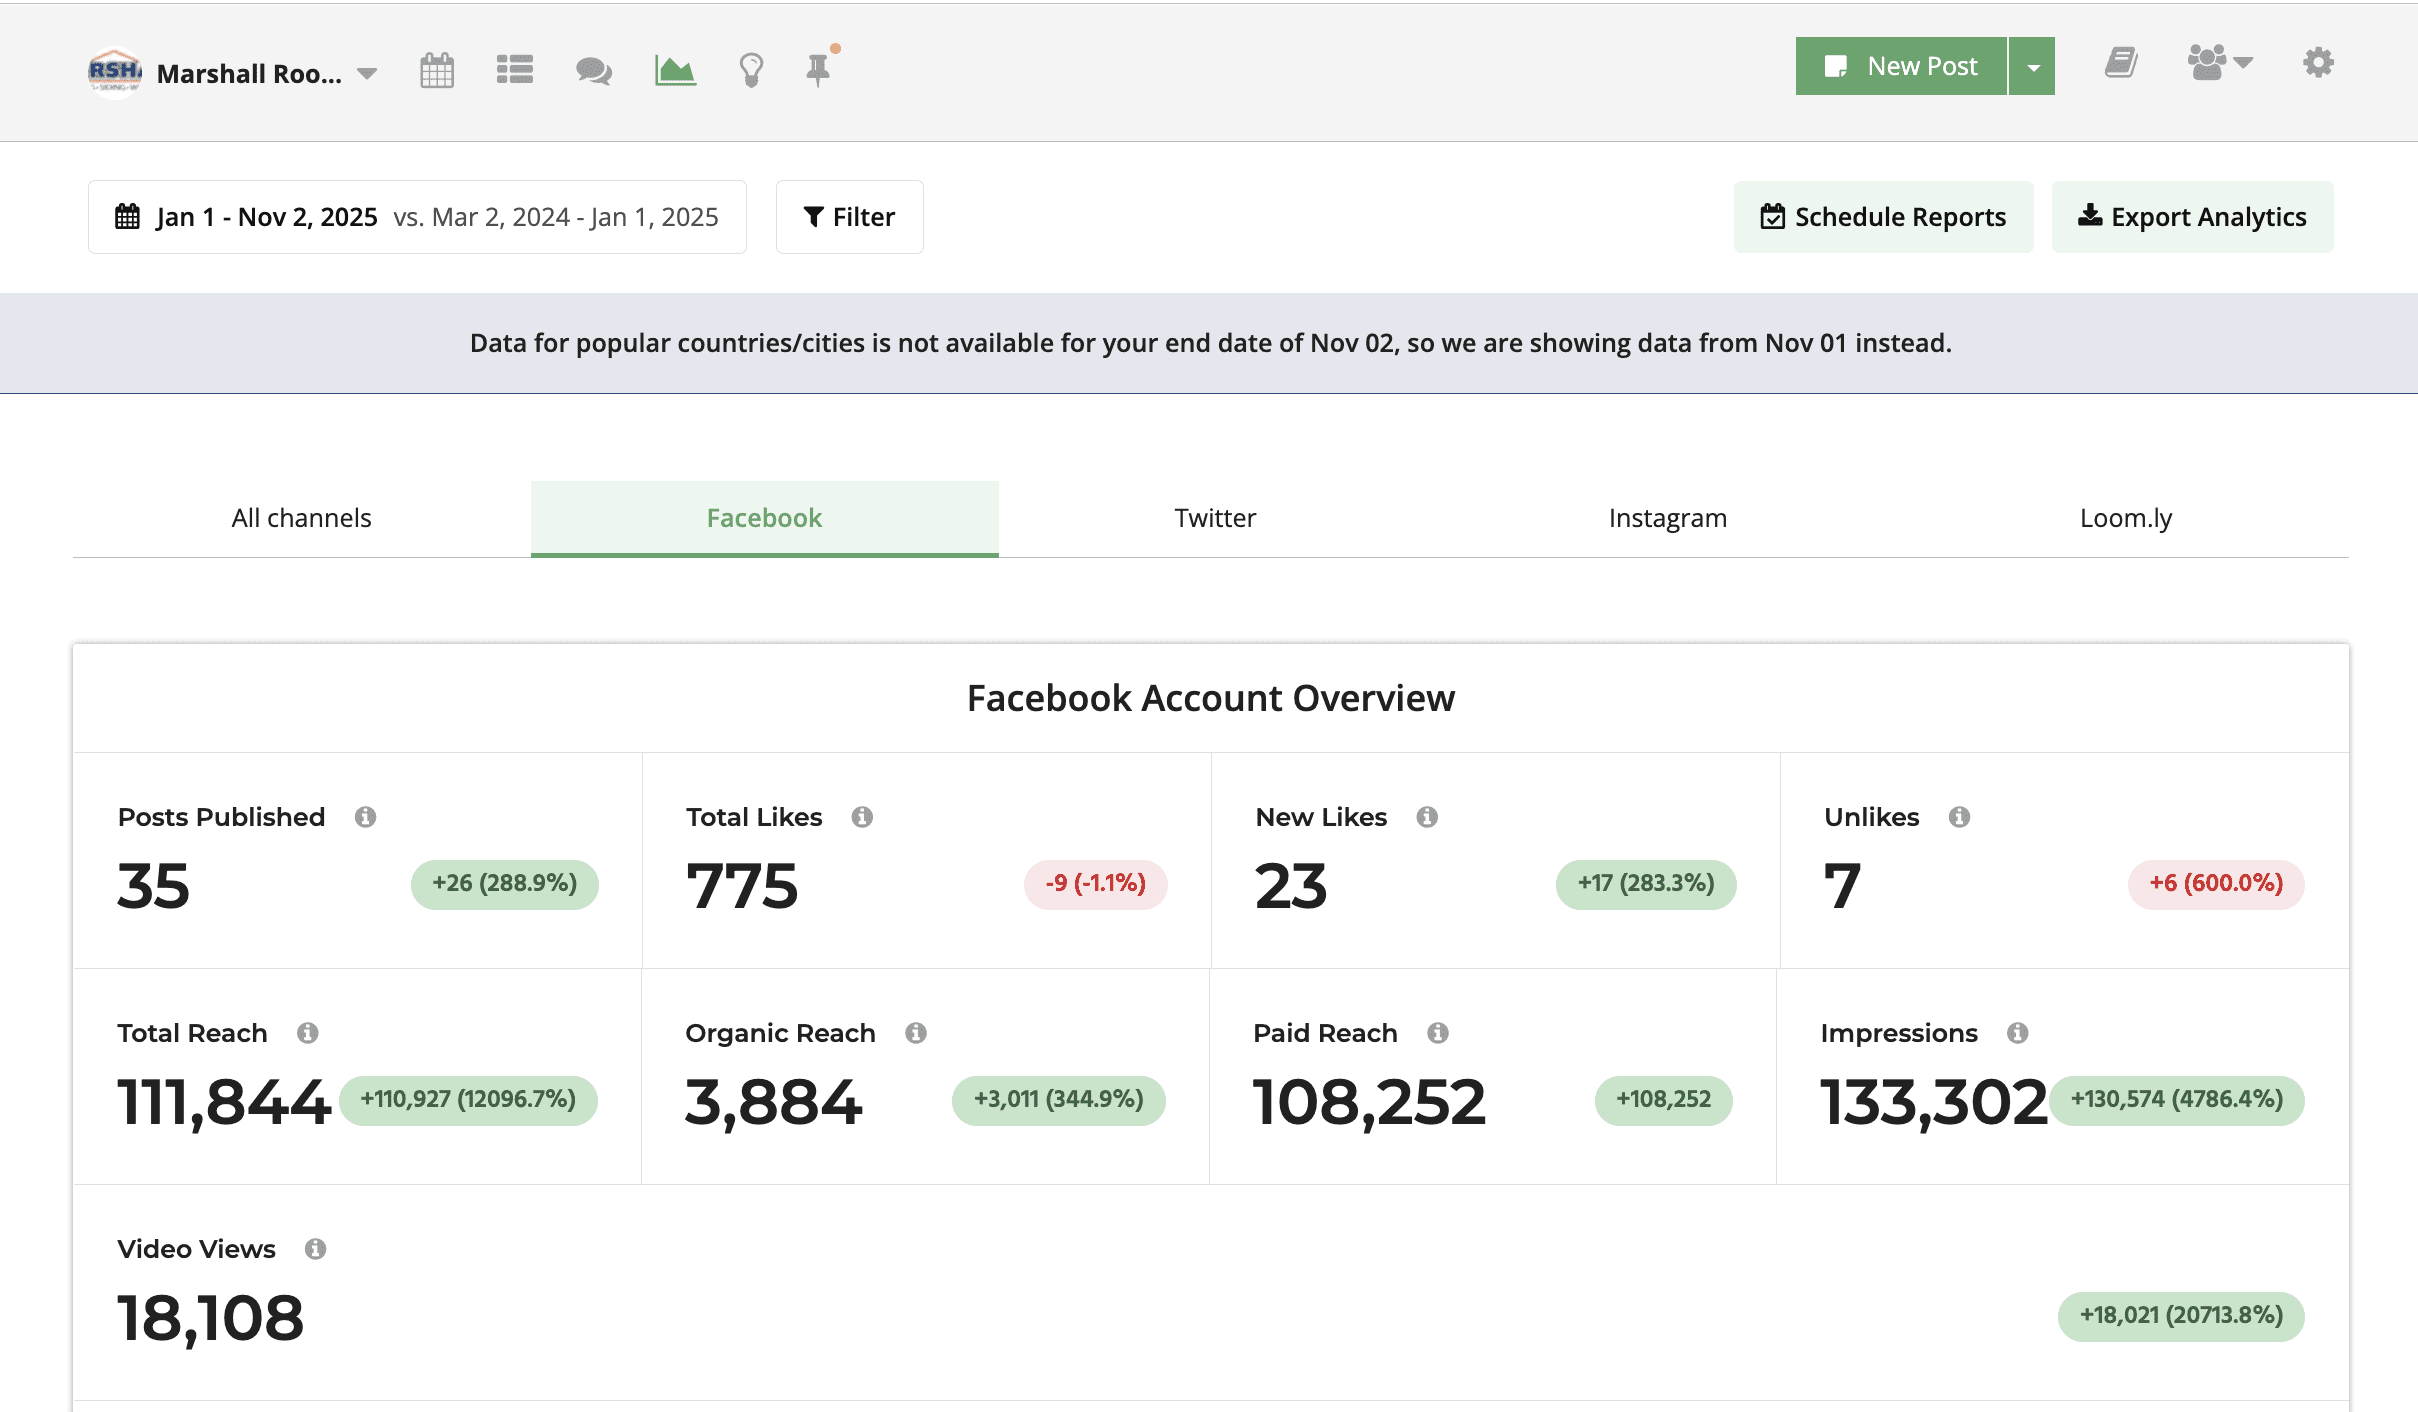
Task: Click the analytics chart icon
Action: pyautogui.click(x=675, y=70)
